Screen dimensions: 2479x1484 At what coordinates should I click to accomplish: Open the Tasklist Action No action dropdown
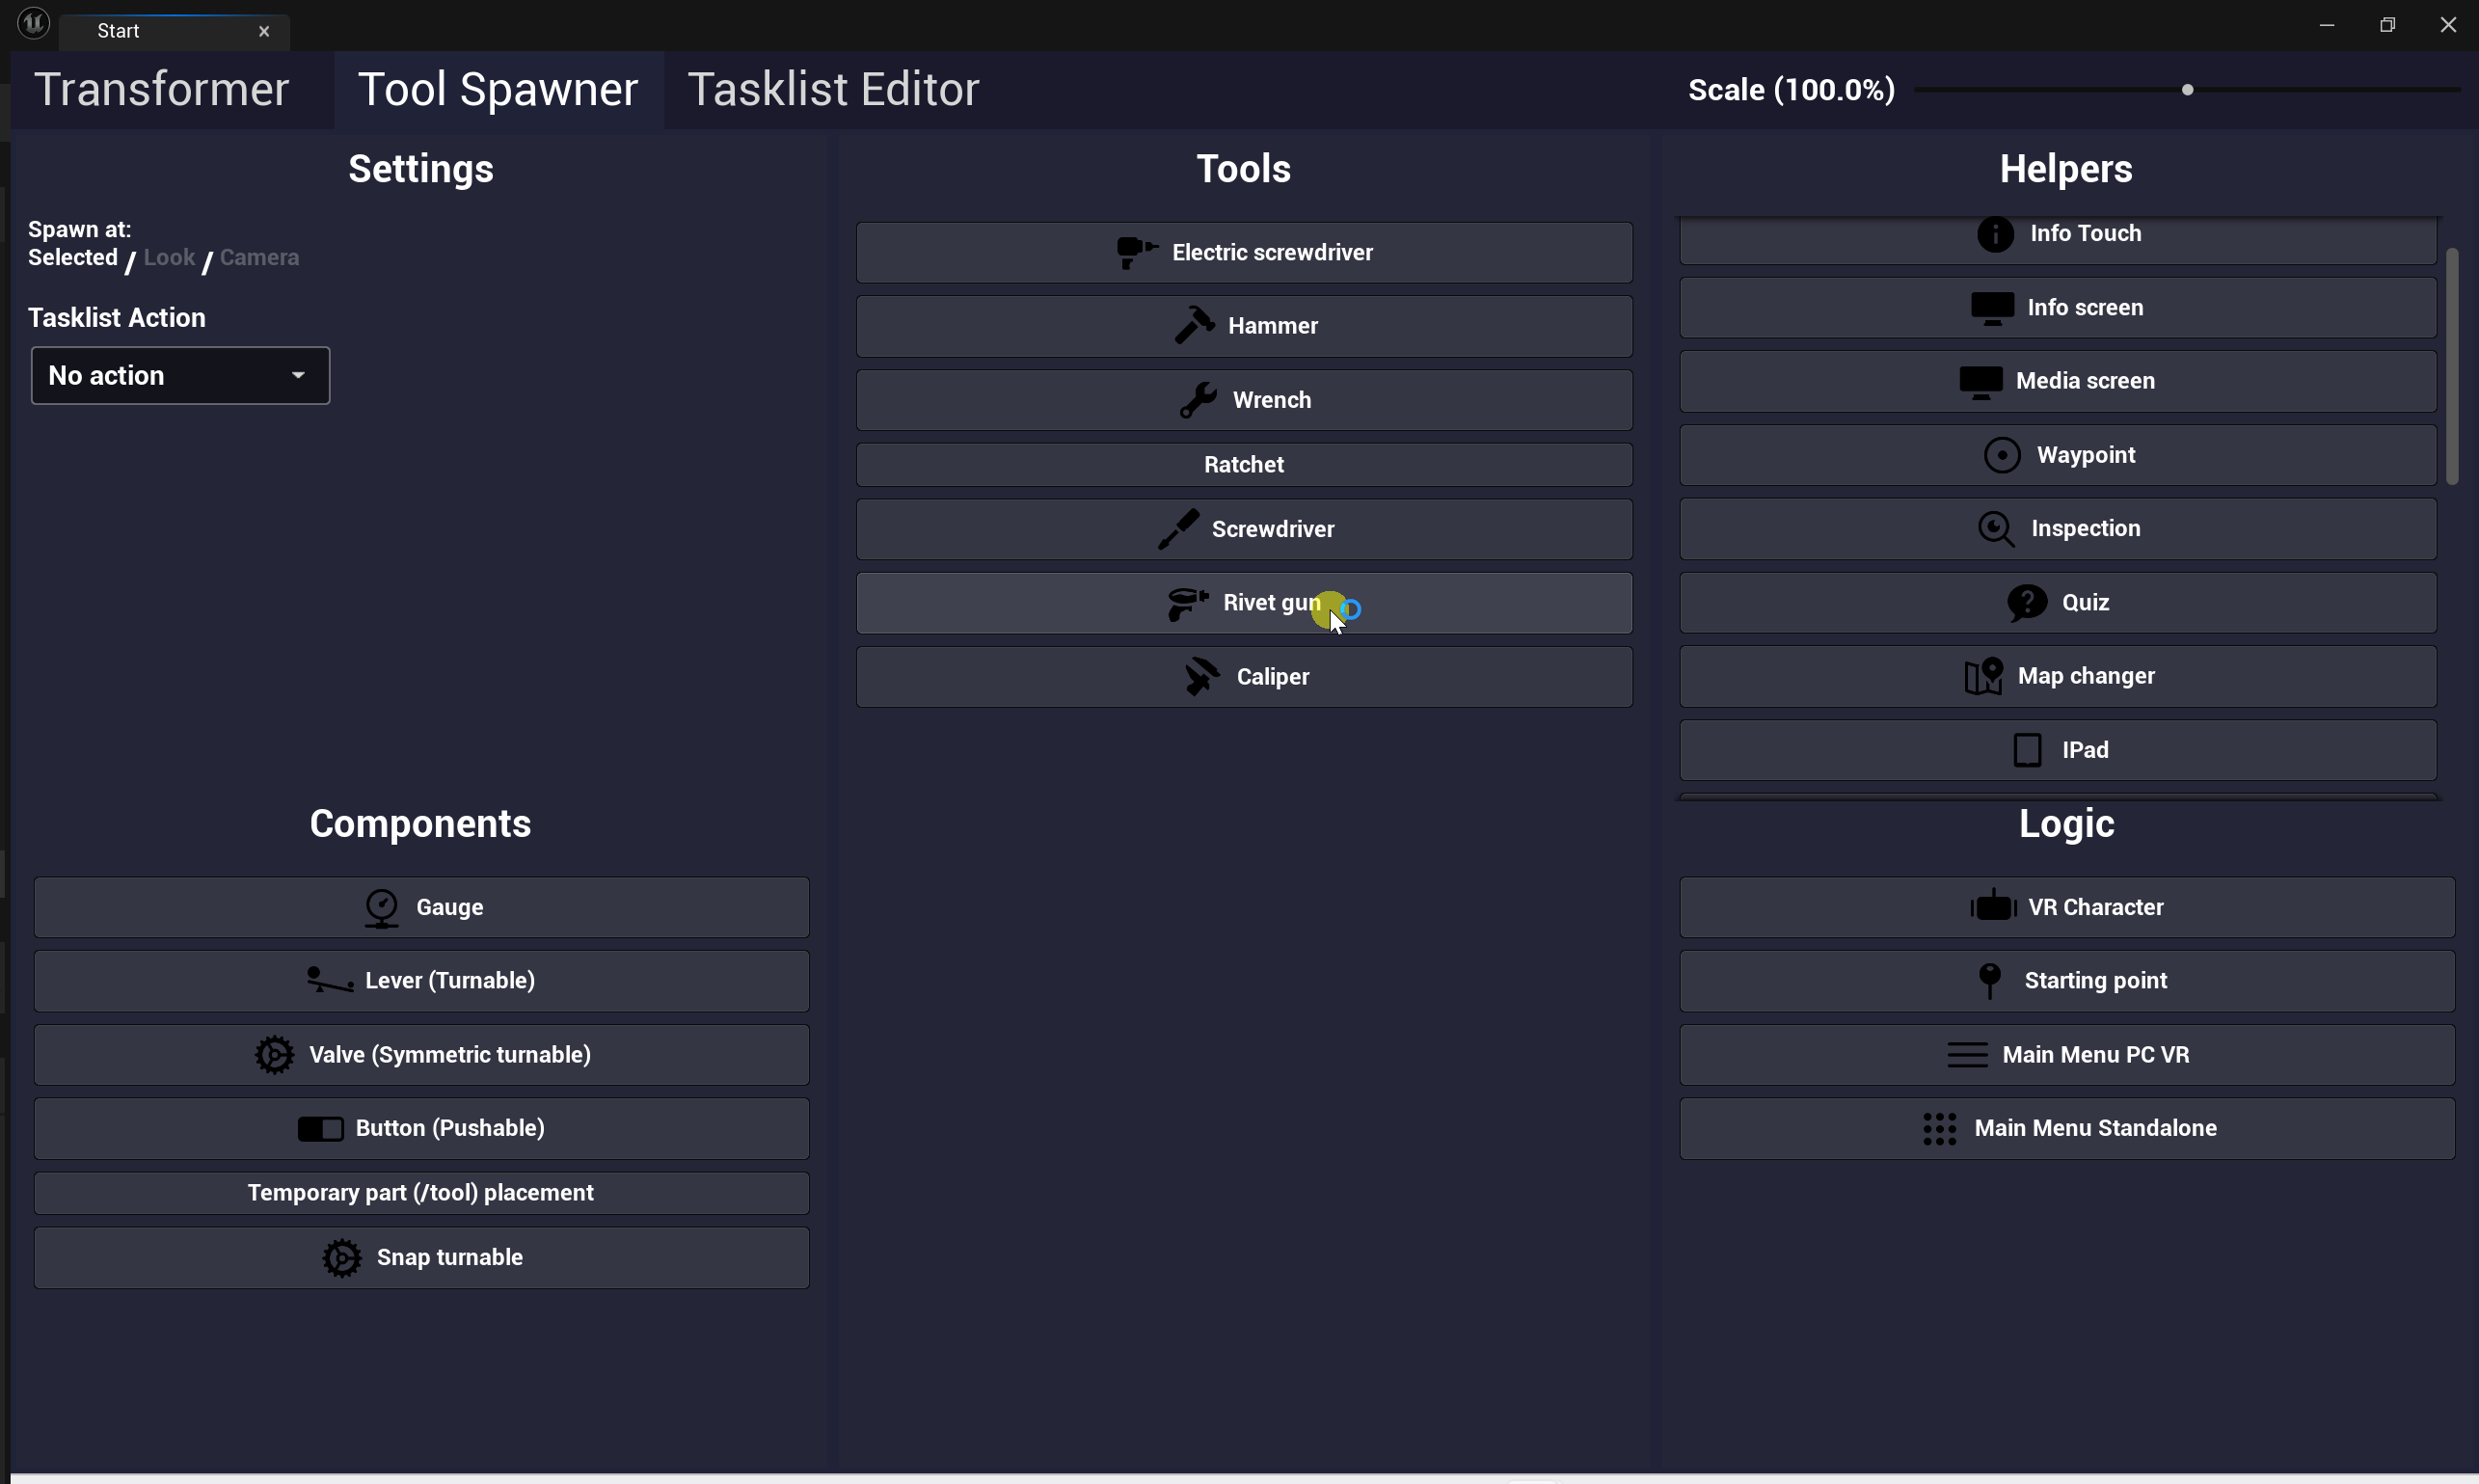pos(180,376)
